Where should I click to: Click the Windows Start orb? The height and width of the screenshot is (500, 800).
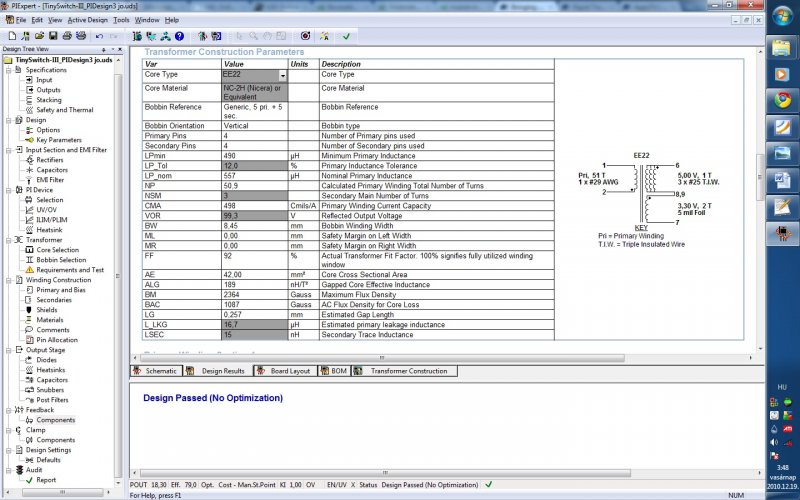[782, 16]
